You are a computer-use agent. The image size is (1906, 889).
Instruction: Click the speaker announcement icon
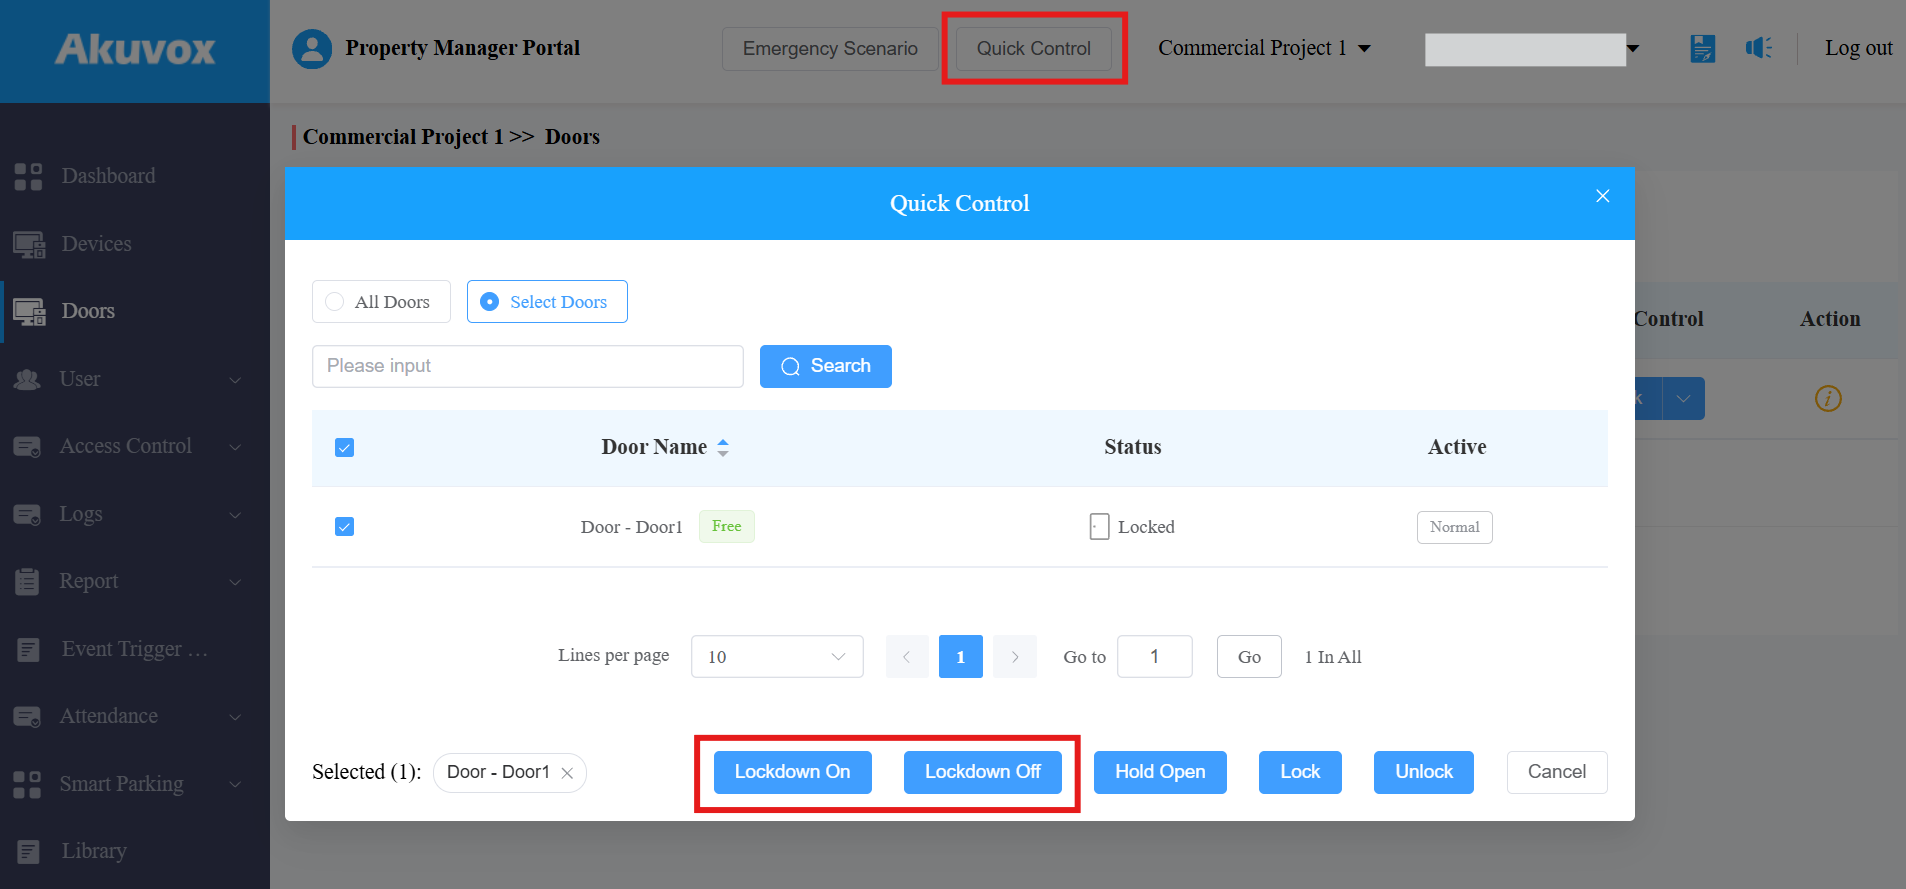click(x=1759, y=48)
